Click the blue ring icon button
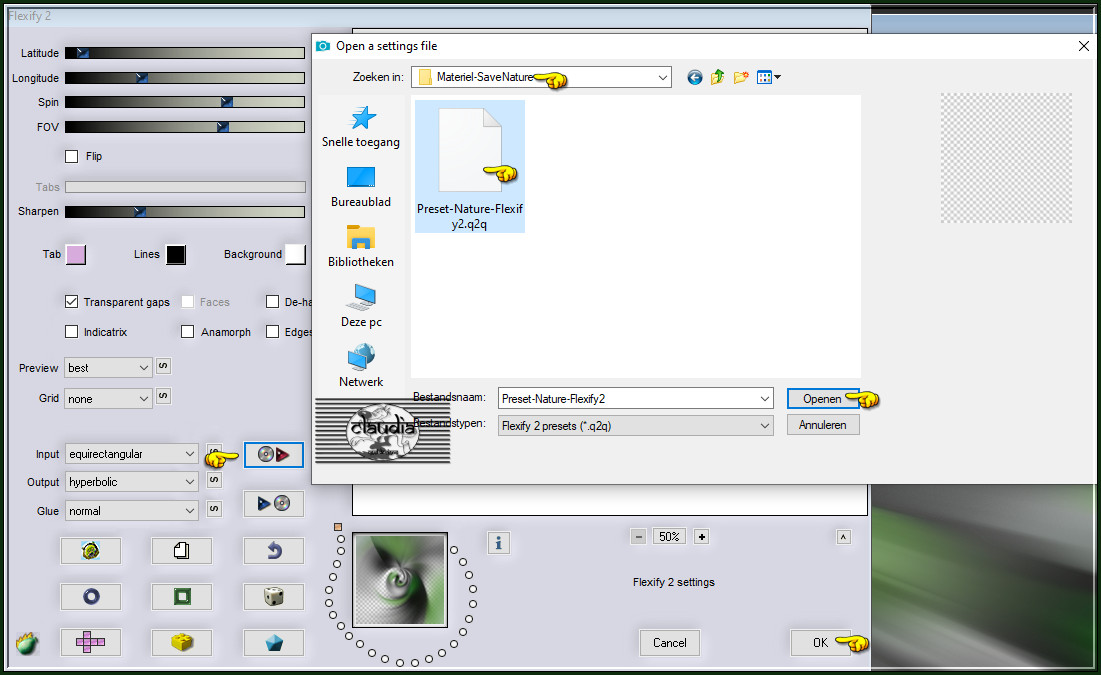This screenshot has width=1101, height=675. (91, 597)
